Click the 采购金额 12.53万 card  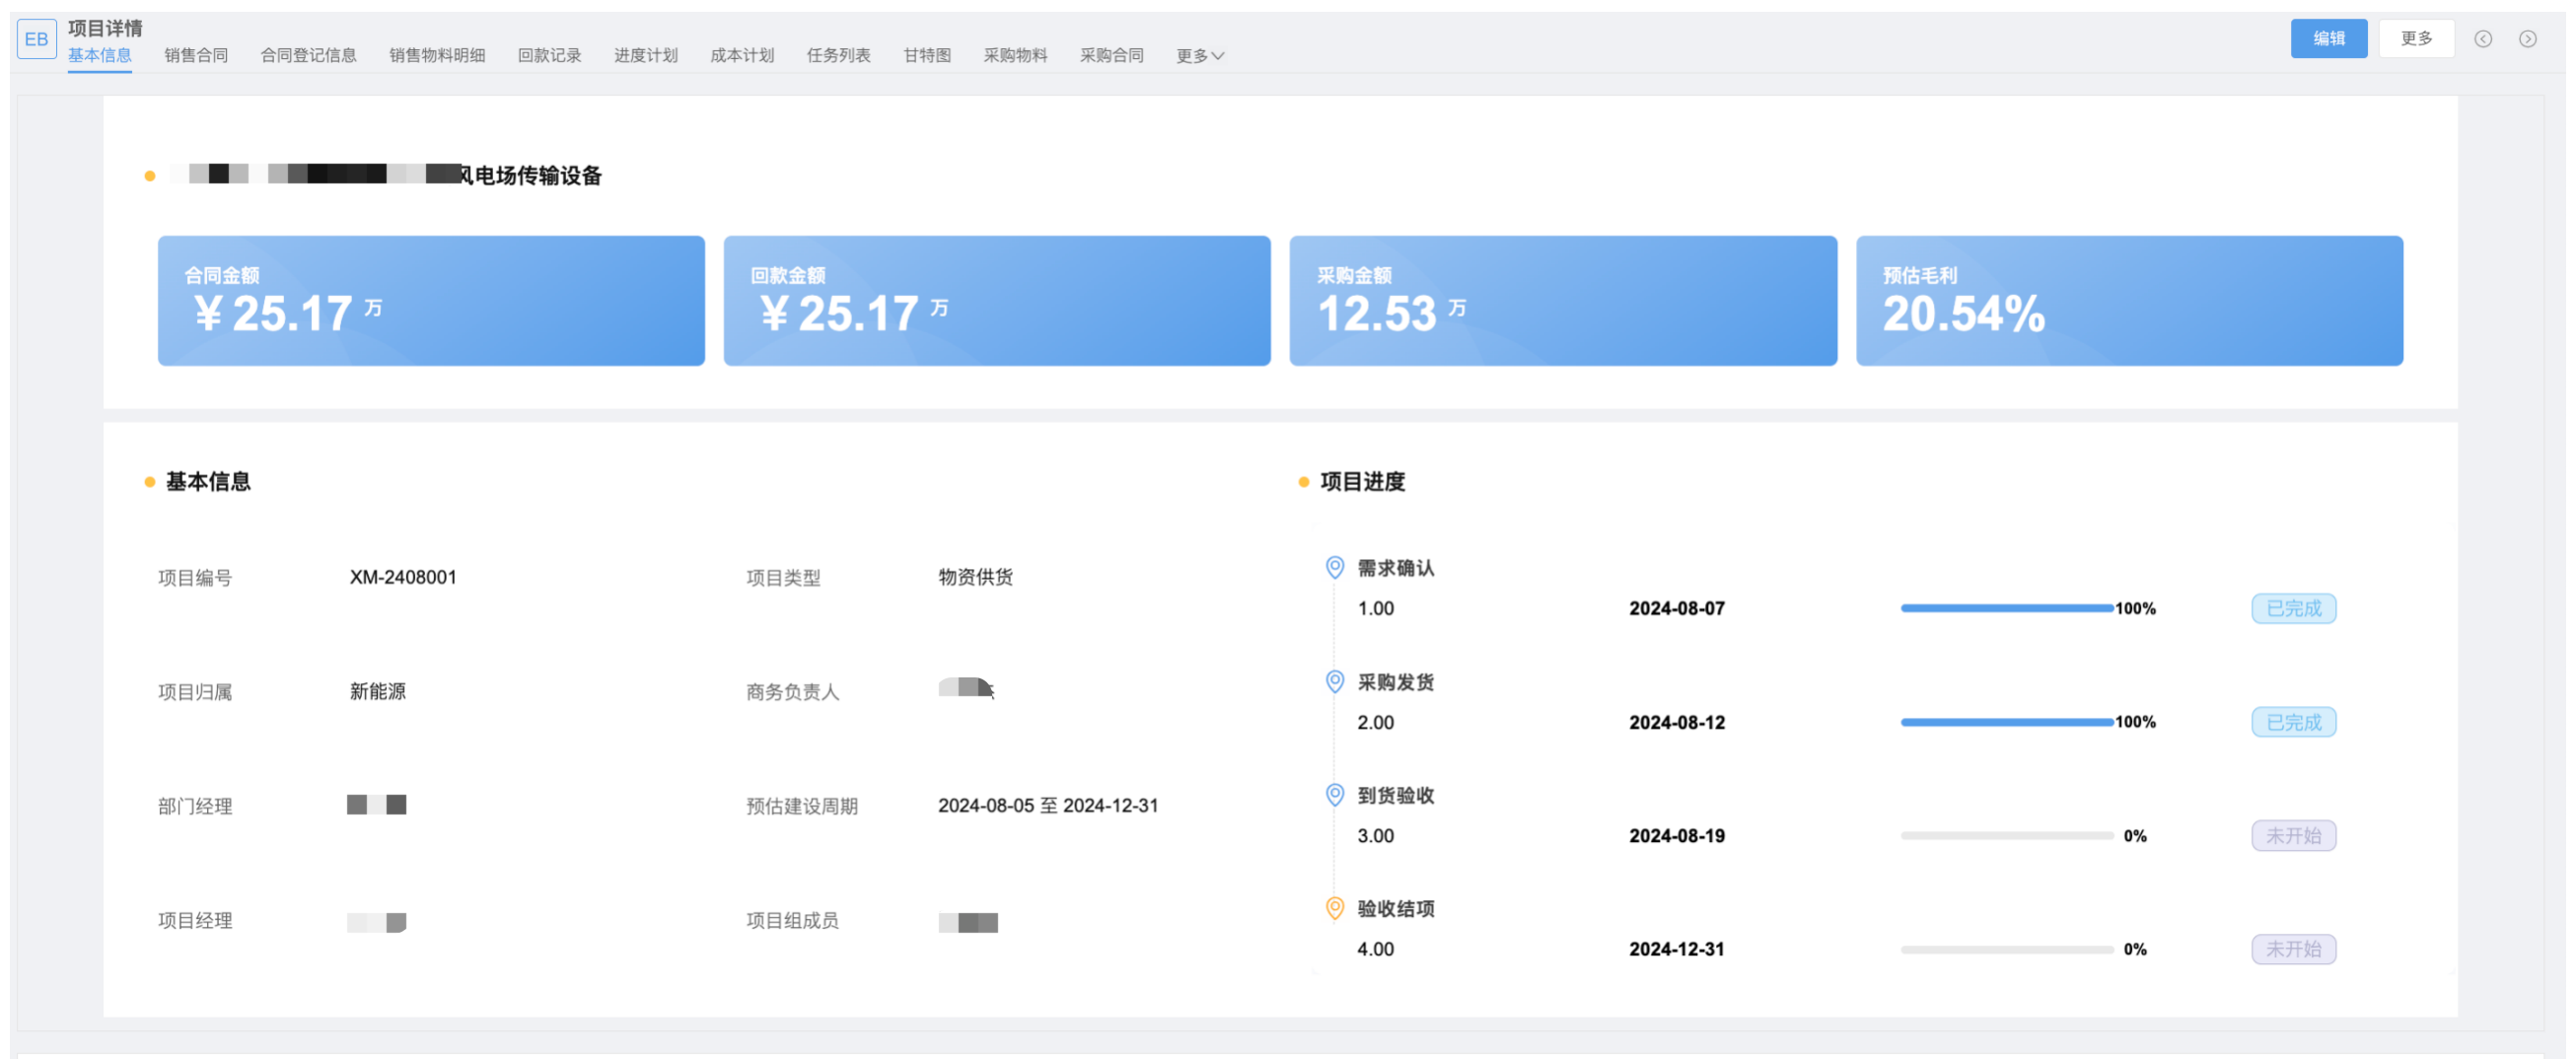[1563, 301]
